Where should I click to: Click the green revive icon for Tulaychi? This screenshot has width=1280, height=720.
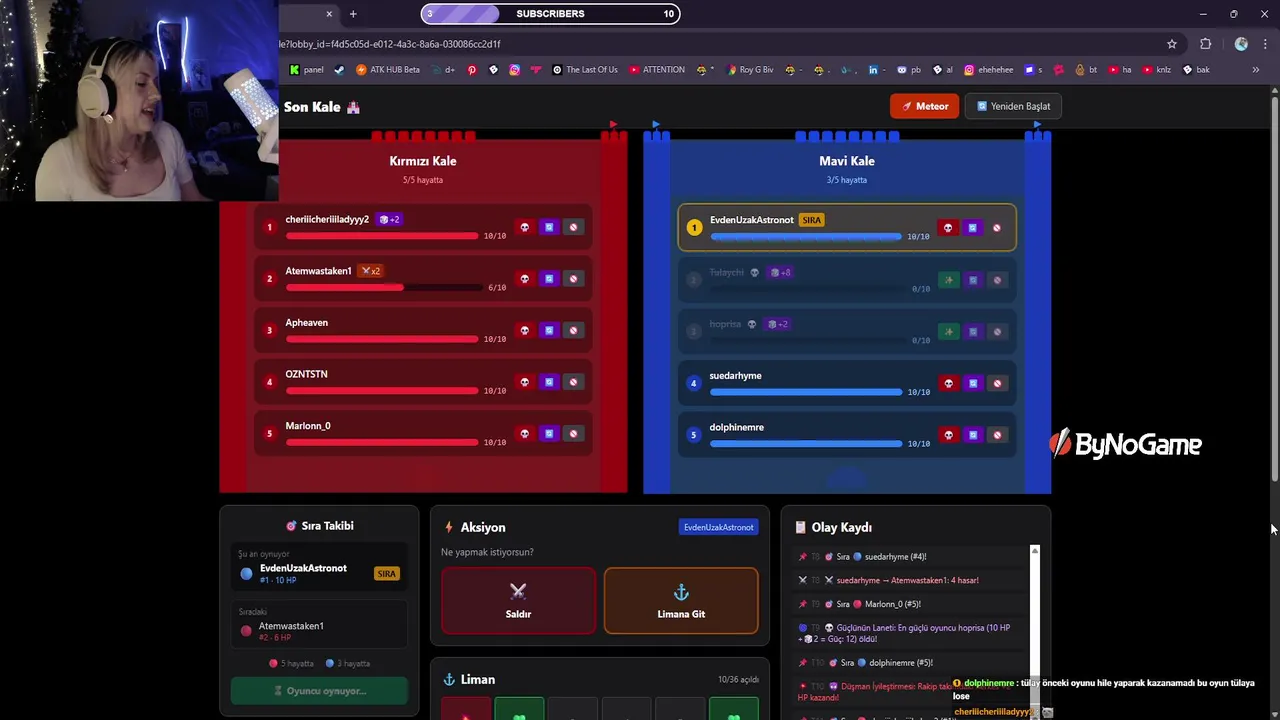(x=948, y=280)
